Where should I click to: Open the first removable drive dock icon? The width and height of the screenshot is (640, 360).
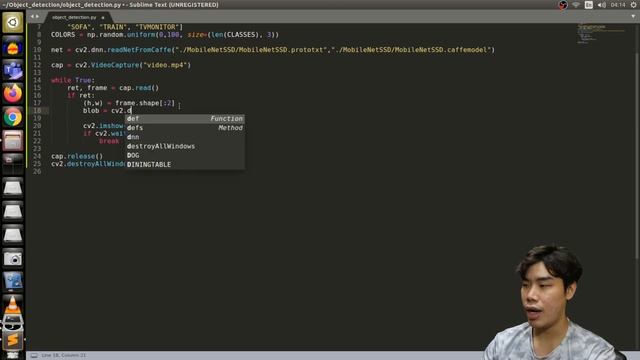point(13,188)
